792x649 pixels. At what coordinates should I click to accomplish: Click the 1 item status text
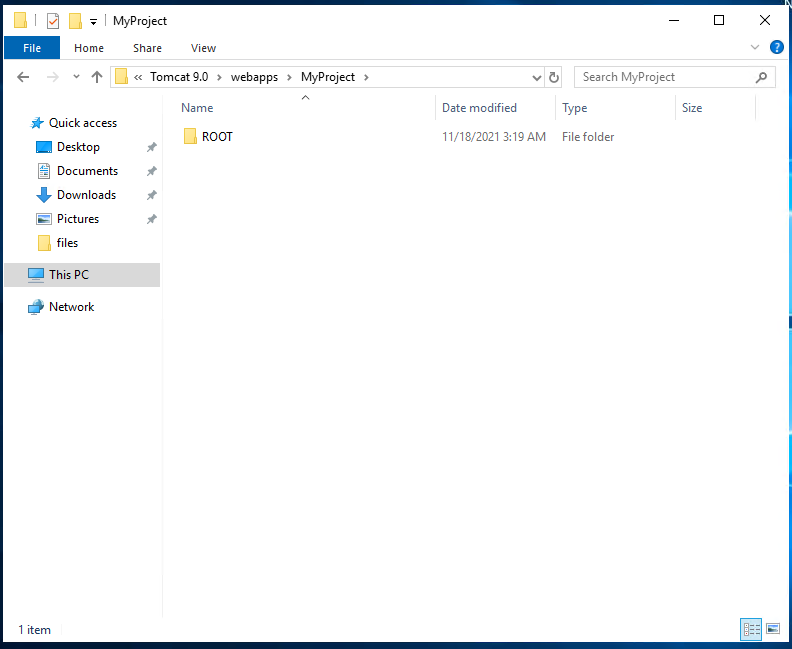(x=34, y=630)
